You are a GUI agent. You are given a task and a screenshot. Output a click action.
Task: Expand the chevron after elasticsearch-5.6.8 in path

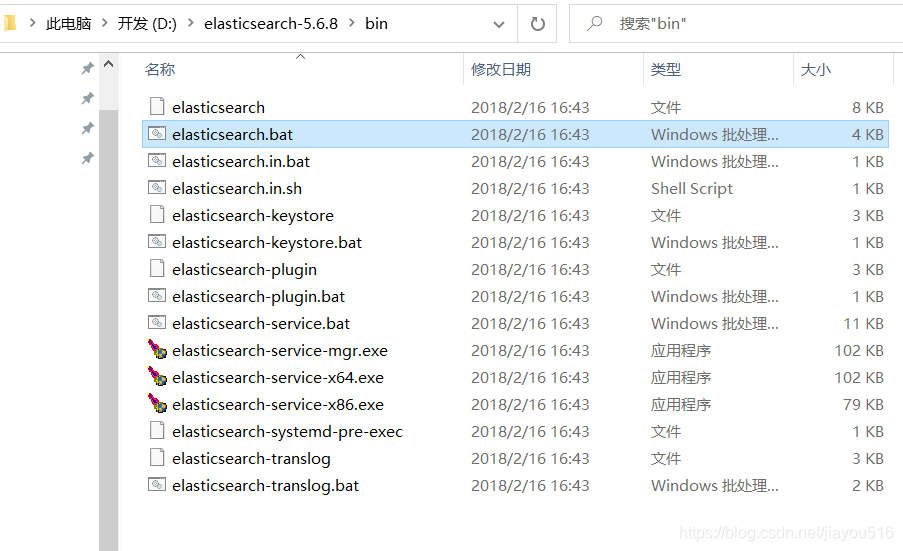tap(351, 23)
